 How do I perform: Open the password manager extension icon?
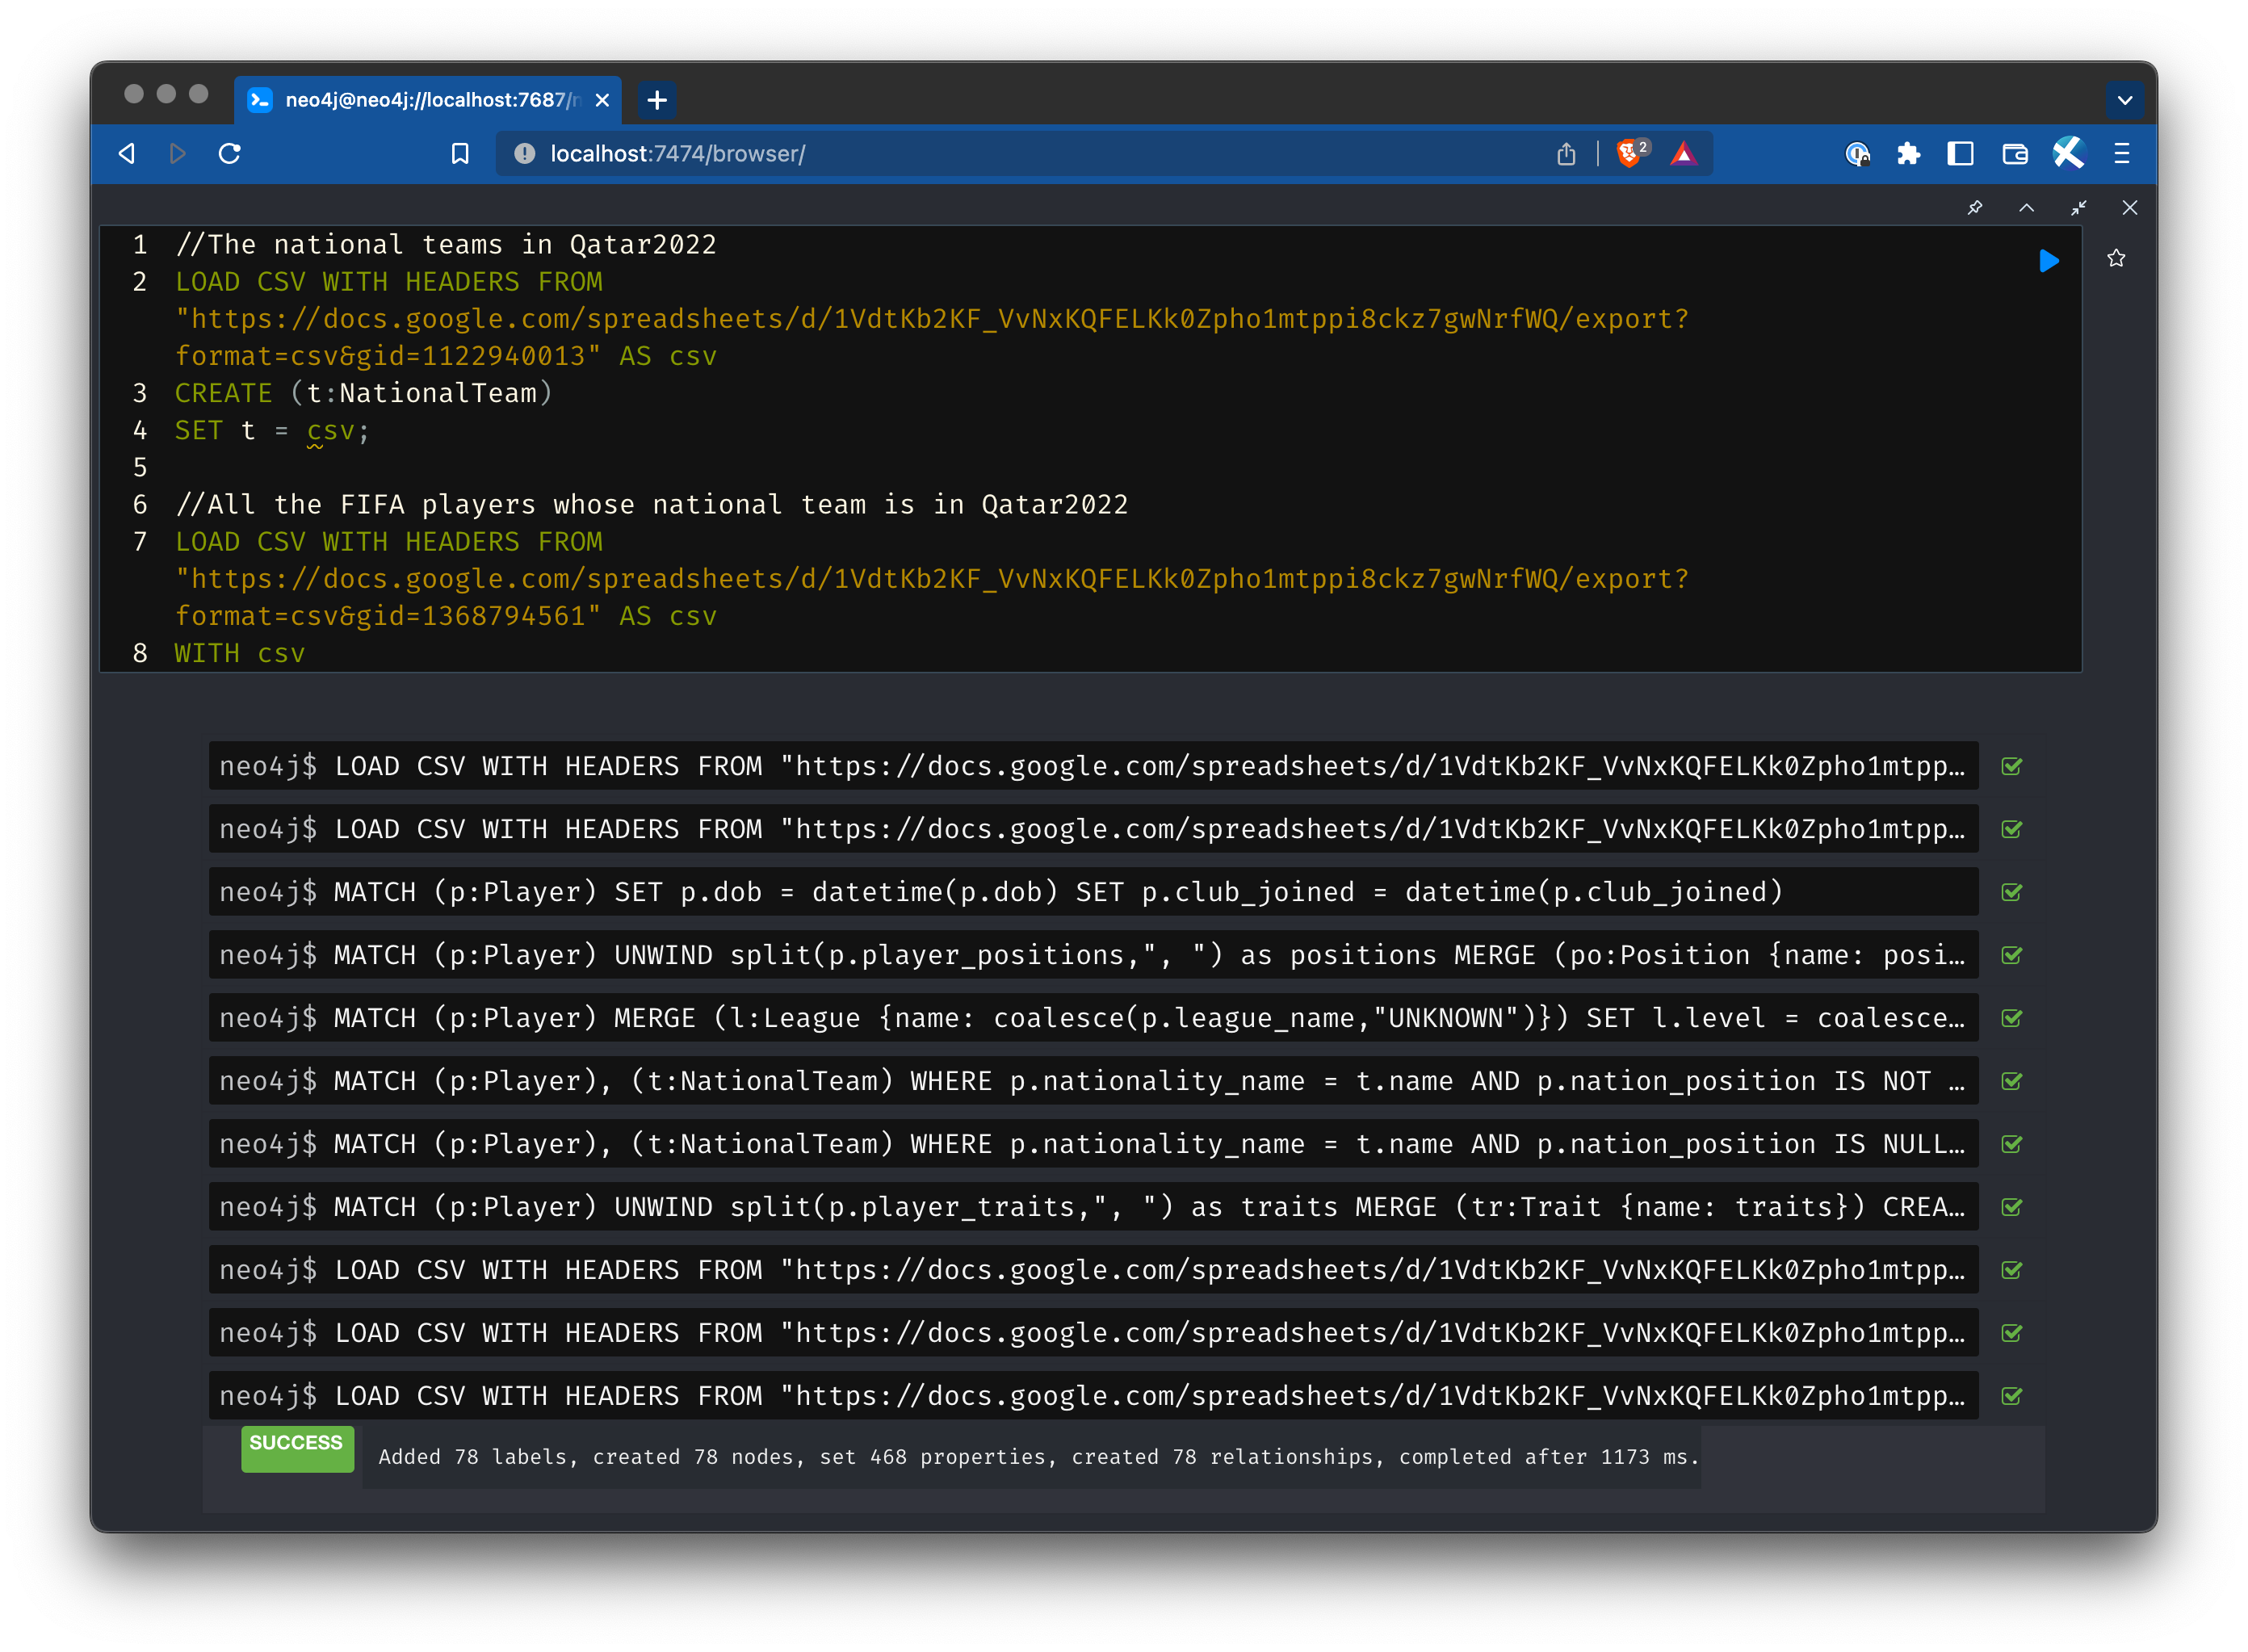1857,154
